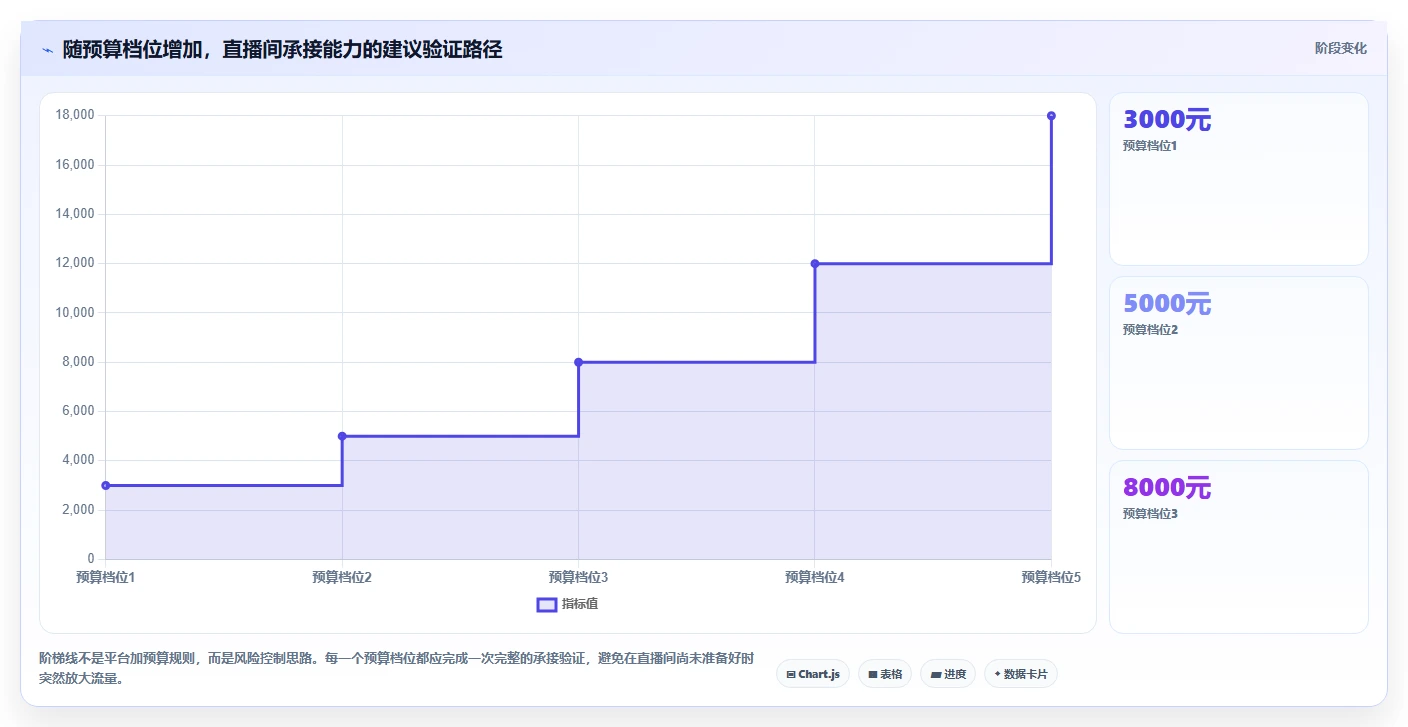The height and width of the screenshot is (727, 1408).
Task: Select the 进度 tag chip
Action: point(948,674)
